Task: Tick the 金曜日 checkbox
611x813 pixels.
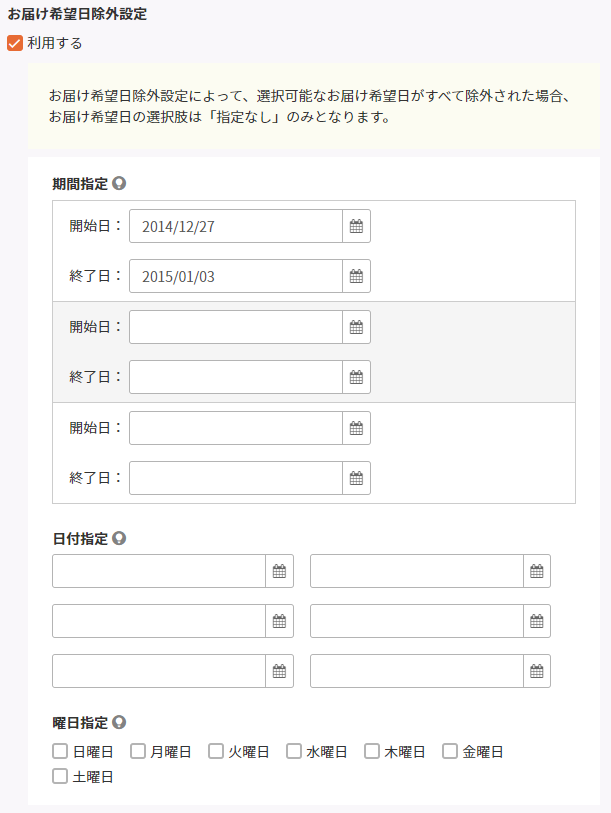Action: tap(450, 751)
